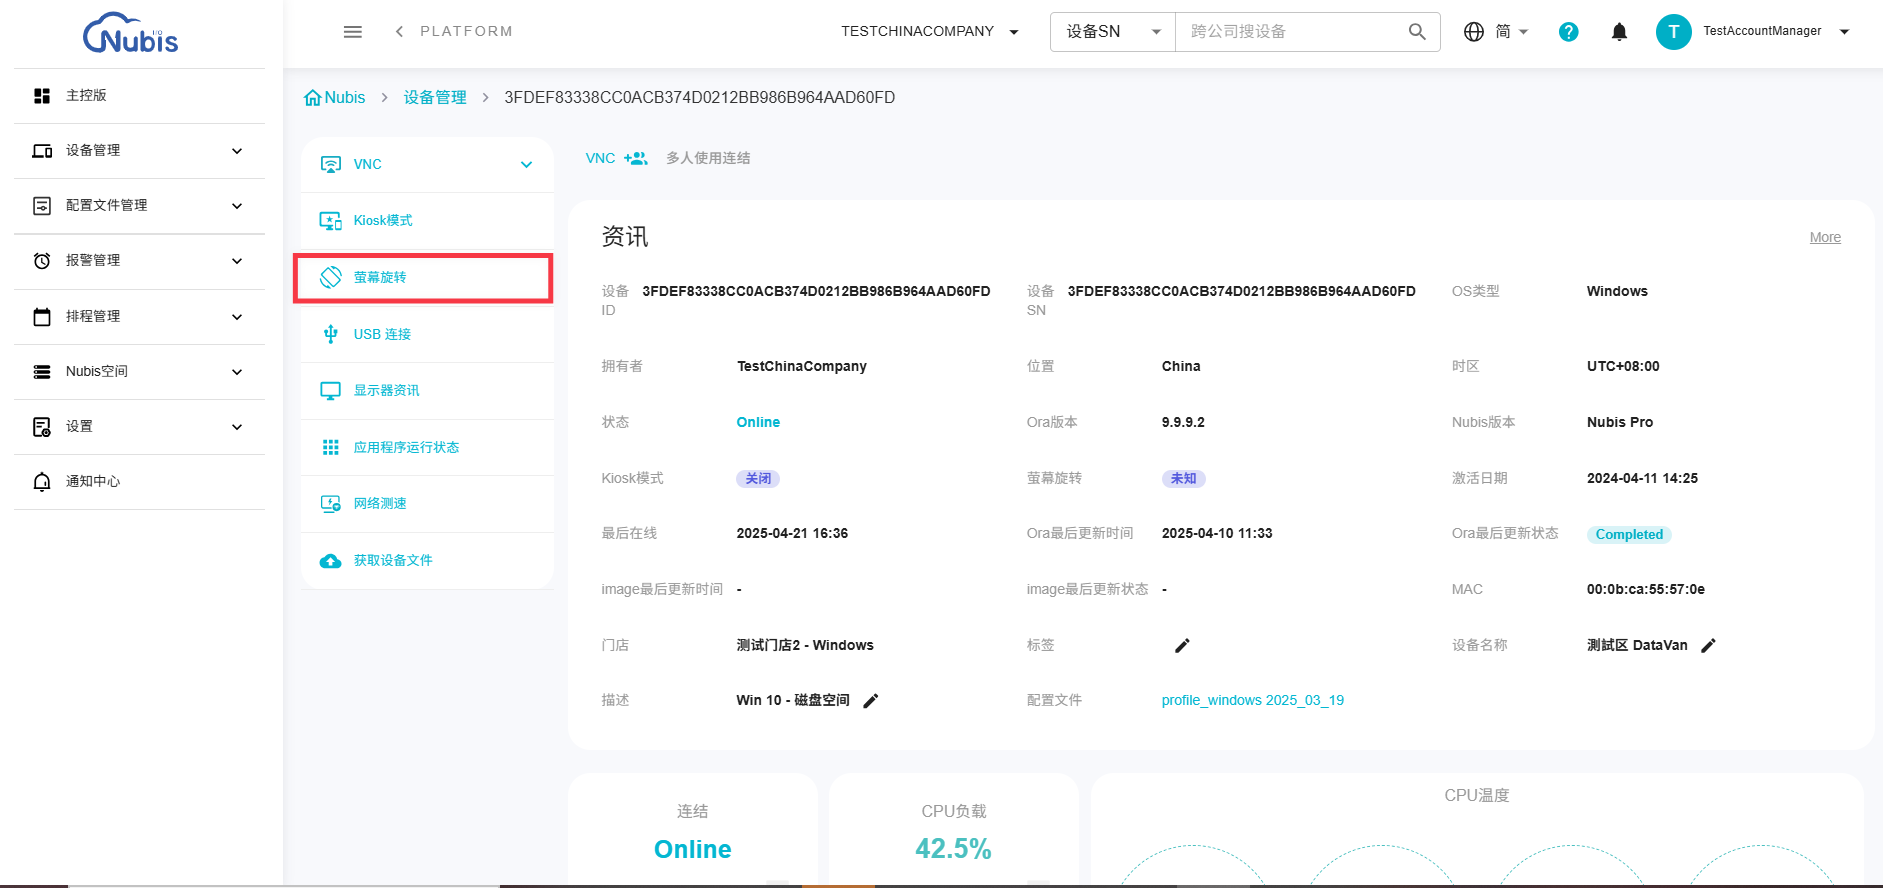Expand the Nubis空间 sidebar chevron
This screenshot has height=888, width=1883.
[x=237, y=372]
